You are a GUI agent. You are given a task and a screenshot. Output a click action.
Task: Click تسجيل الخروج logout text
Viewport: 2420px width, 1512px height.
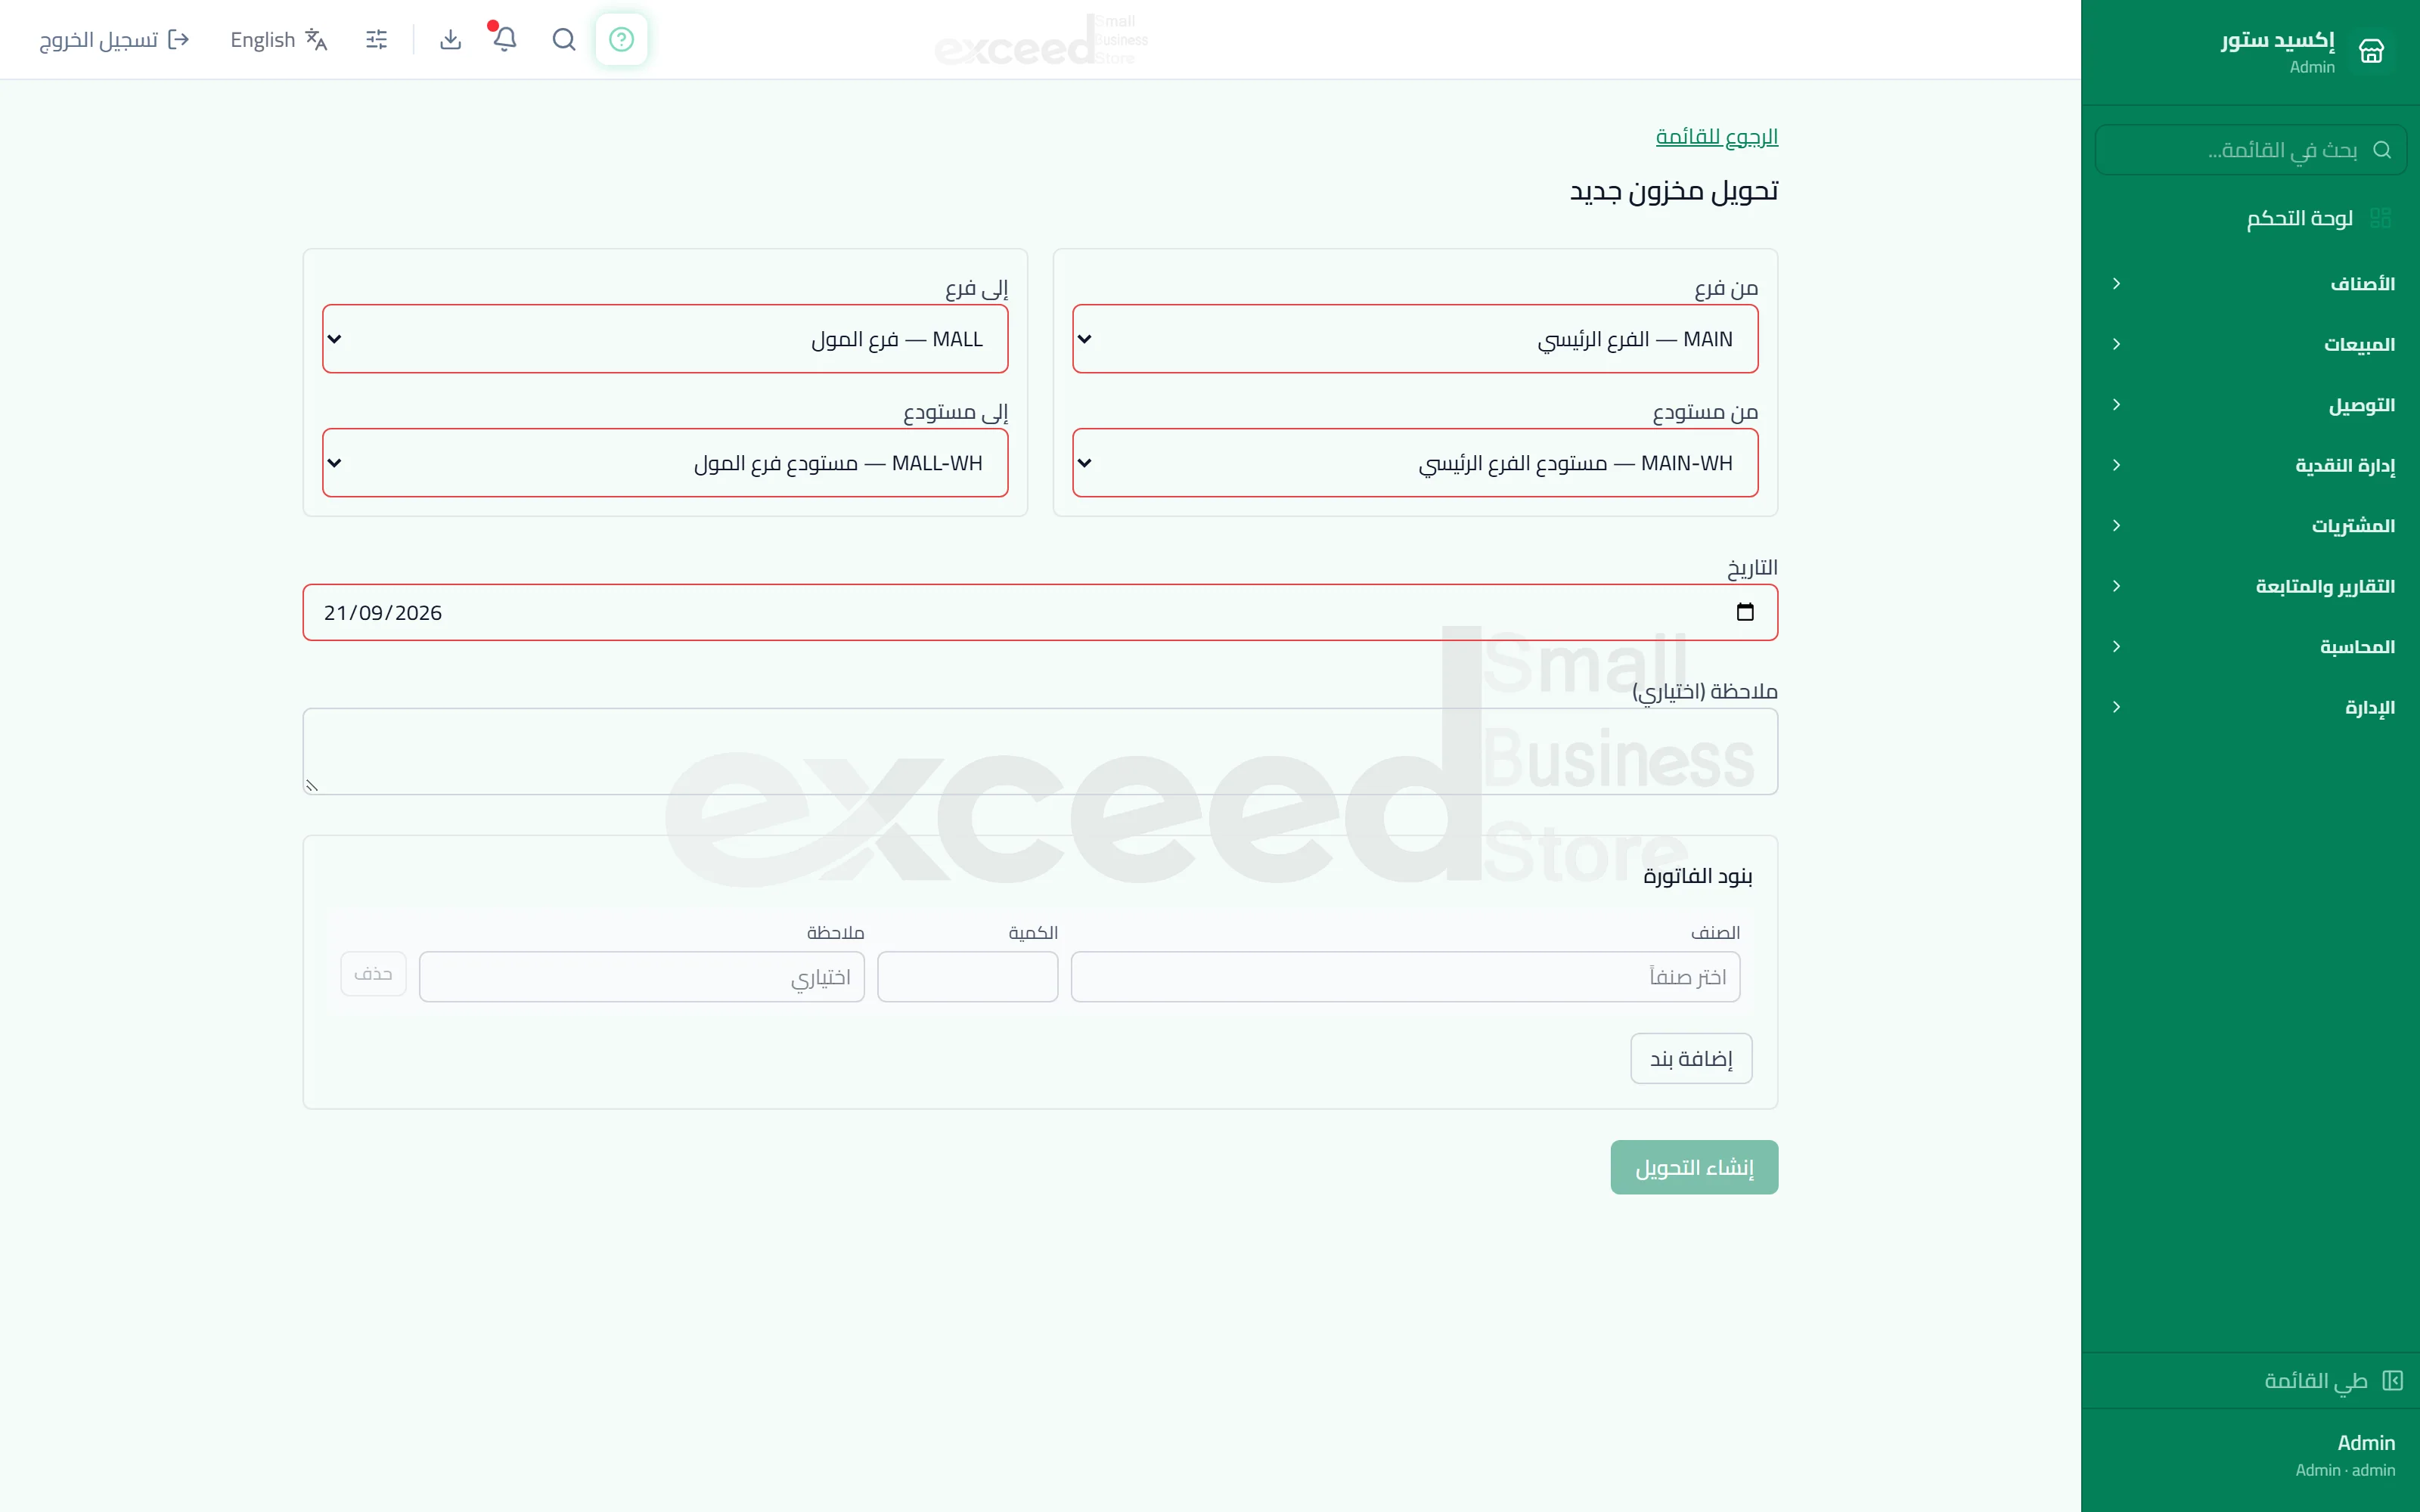[99, 40]
